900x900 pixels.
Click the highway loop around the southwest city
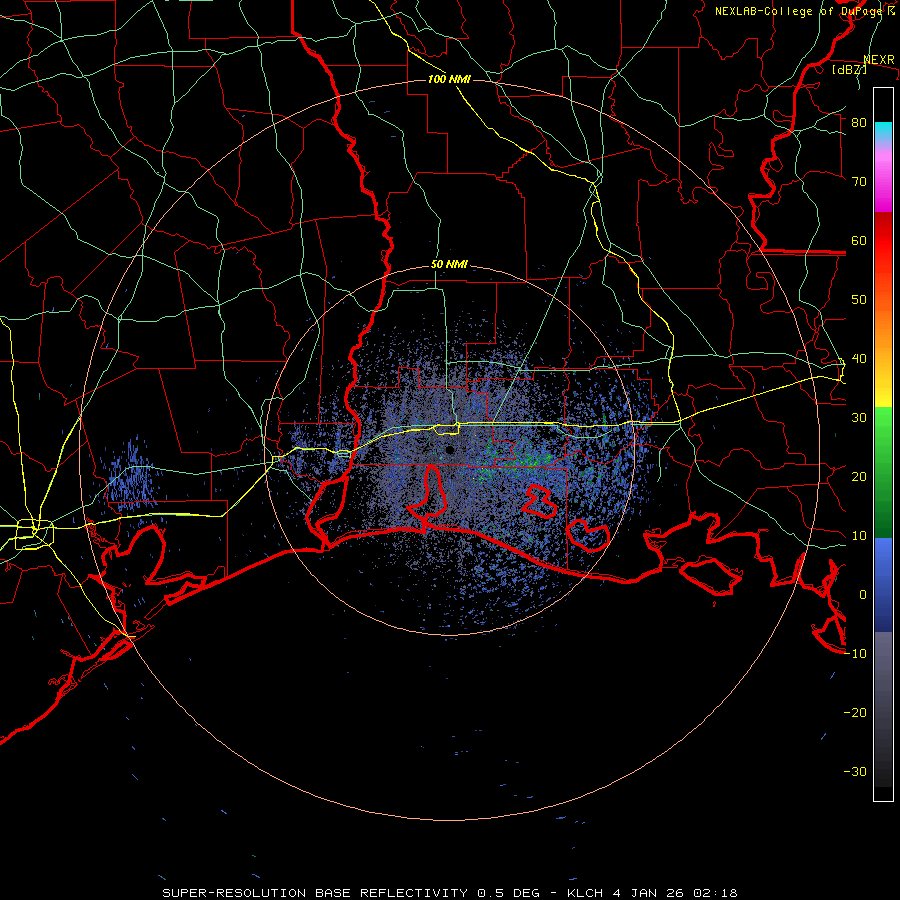point(34,534)
